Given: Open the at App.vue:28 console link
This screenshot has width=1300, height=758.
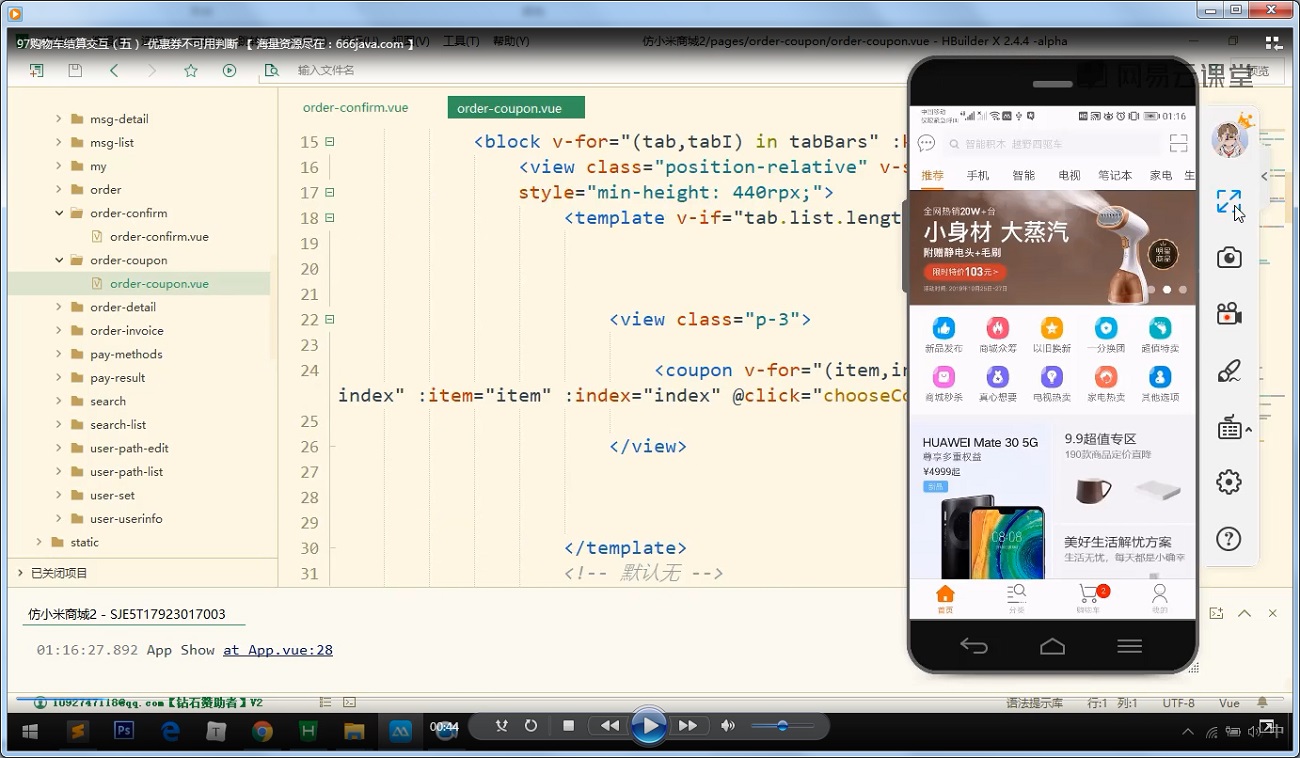Looking at the screenshot, I should click(278, 650).
